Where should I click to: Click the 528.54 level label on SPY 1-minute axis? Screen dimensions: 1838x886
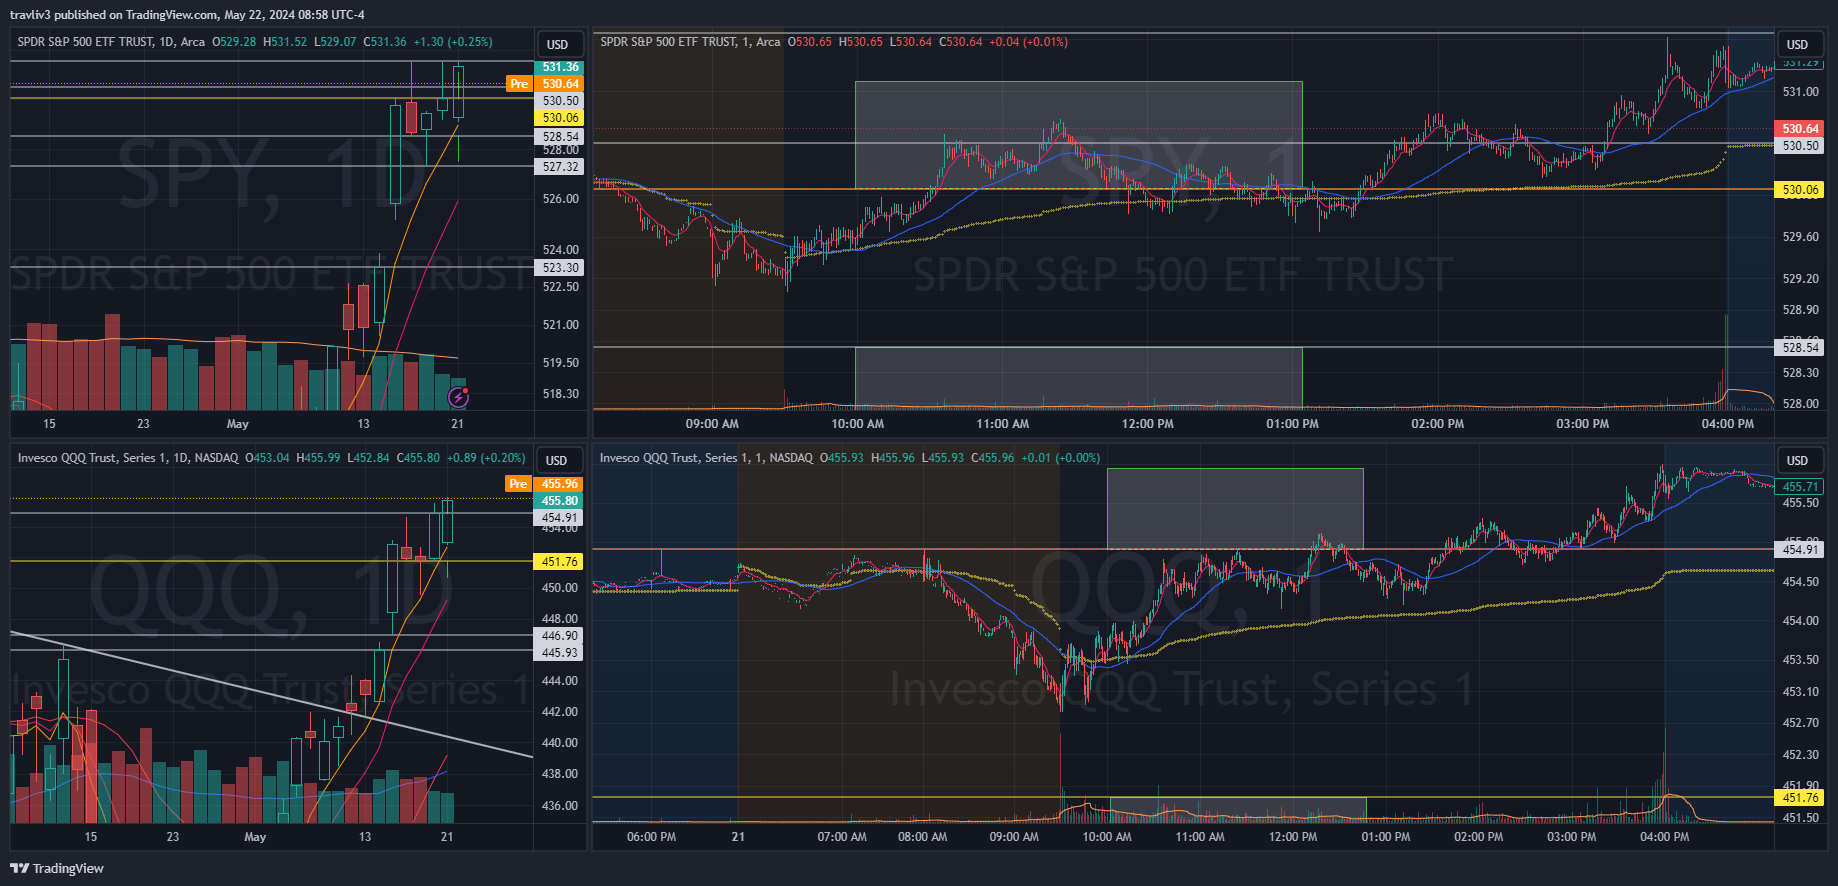[x=1800, y=348]
